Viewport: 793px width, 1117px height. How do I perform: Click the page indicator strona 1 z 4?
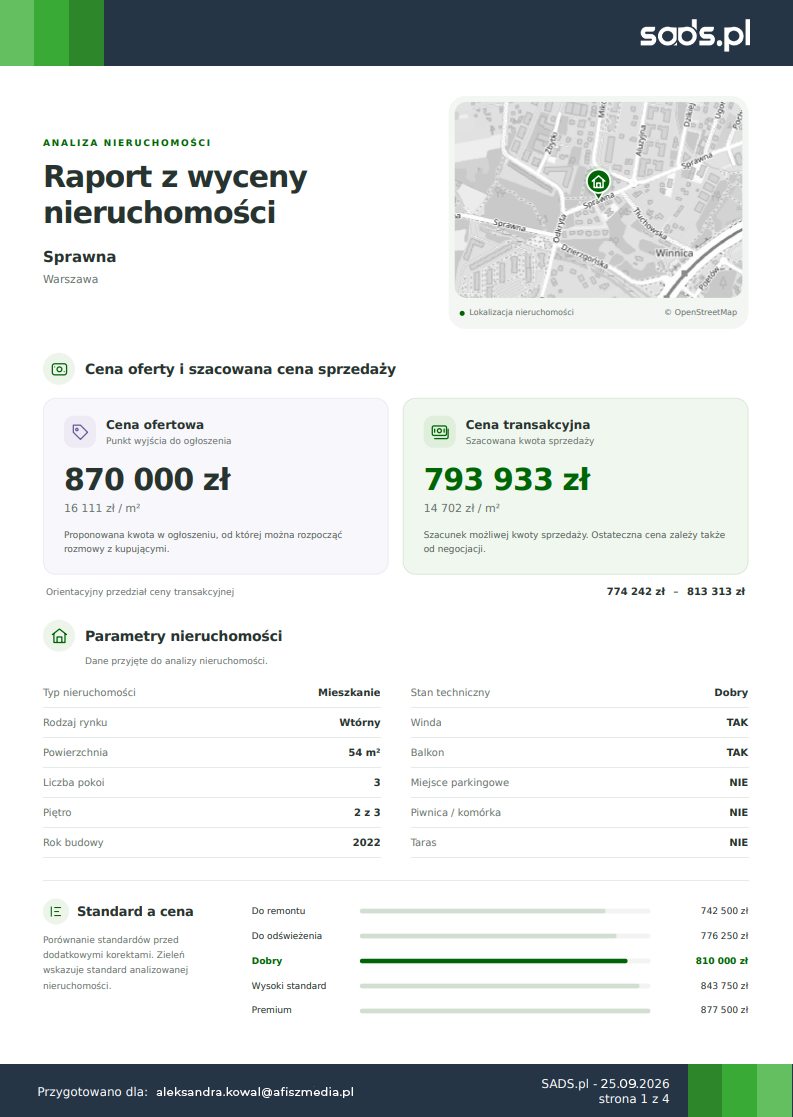633,1099
